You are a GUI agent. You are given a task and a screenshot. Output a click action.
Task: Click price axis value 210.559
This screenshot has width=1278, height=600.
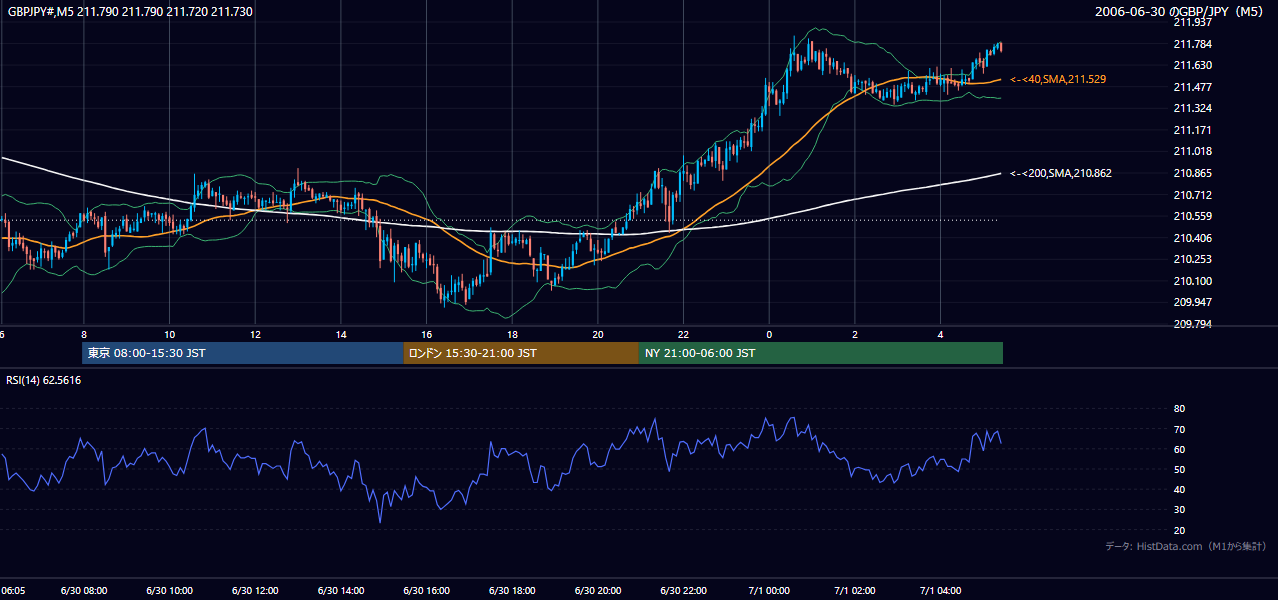pos(1192,216)
